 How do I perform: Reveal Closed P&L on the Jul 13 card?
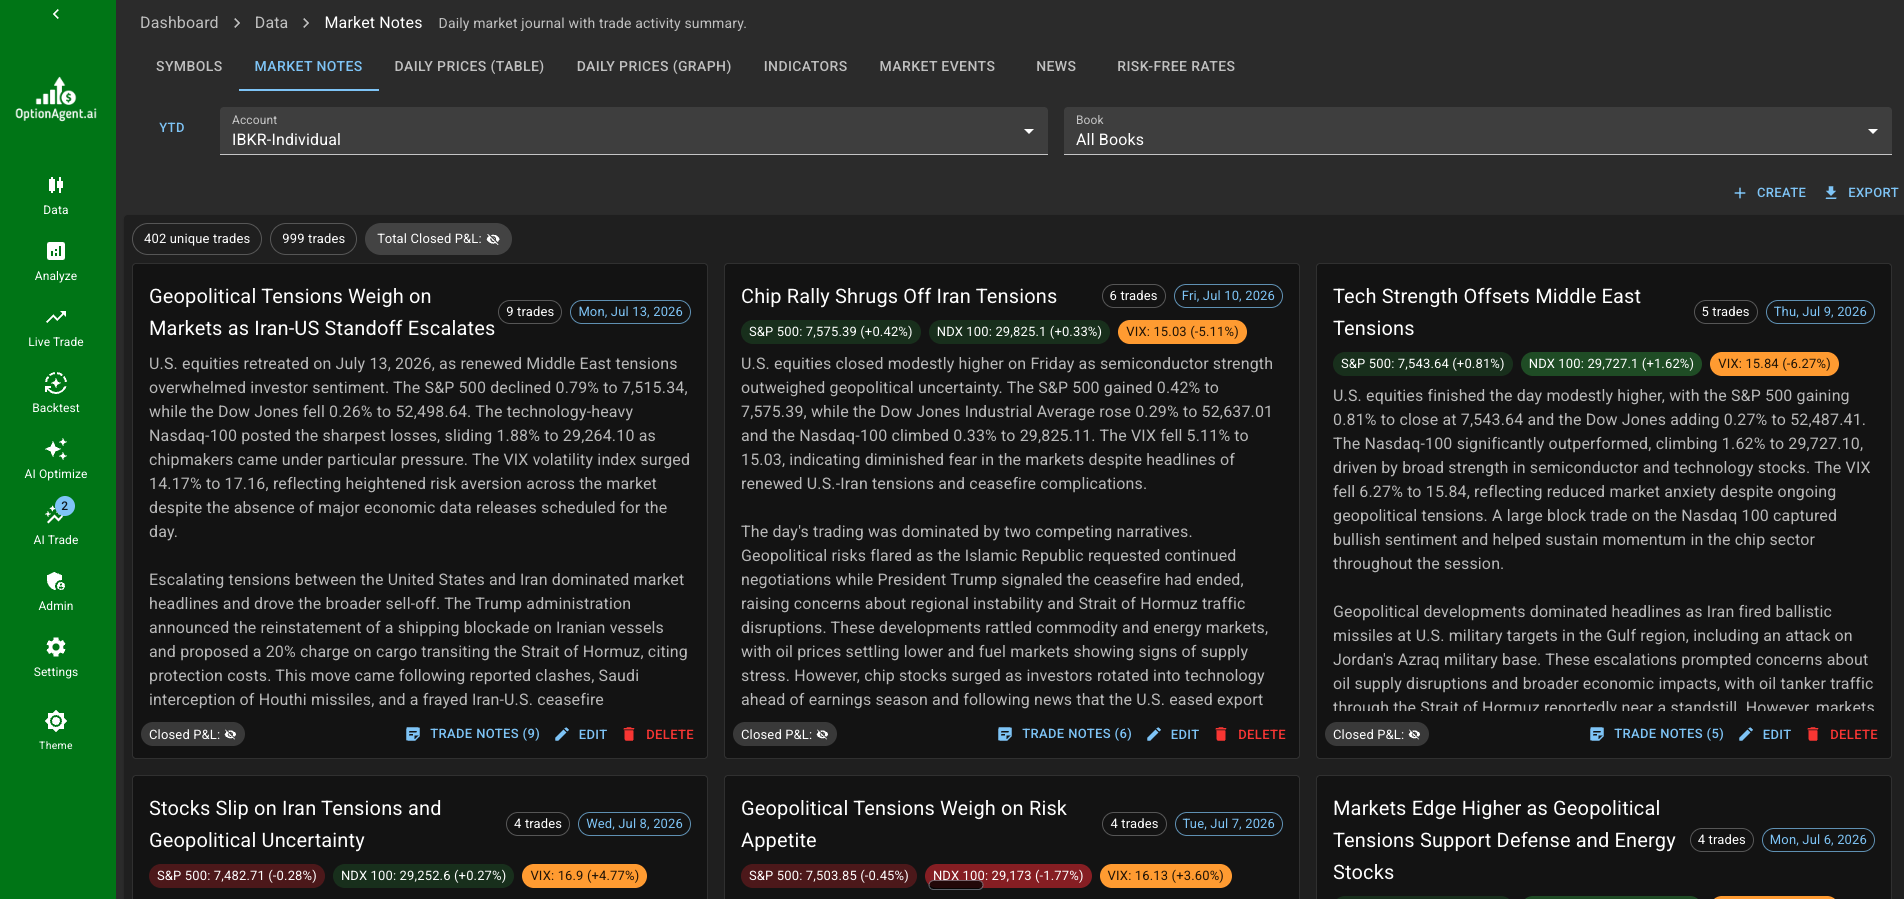231,735
